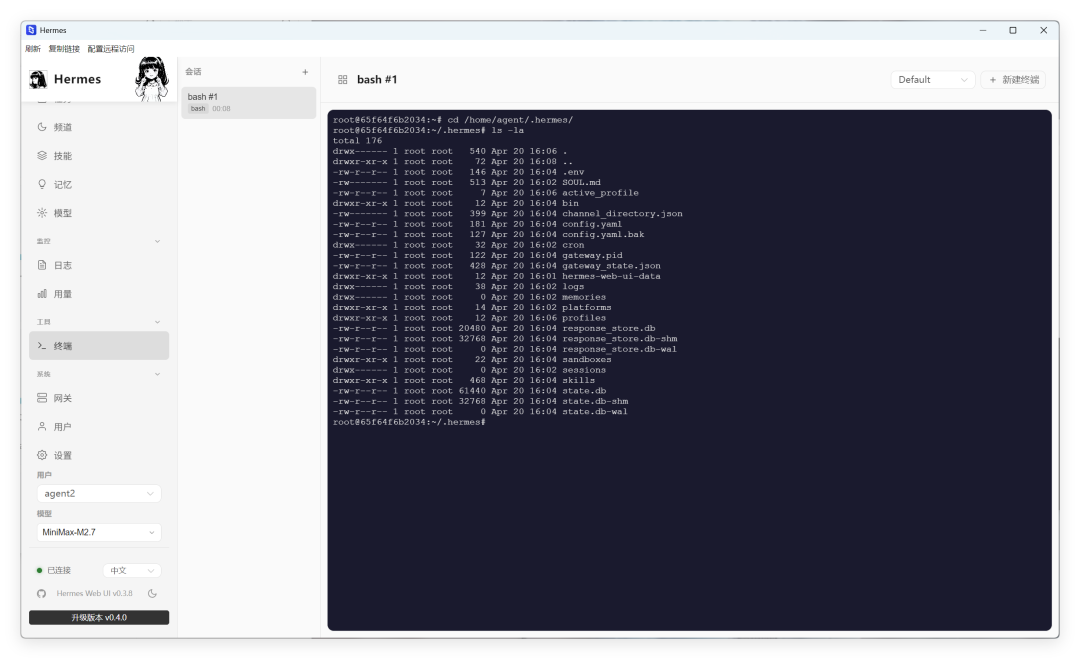
Task: Click the Hermes Web UI v0.3.8 link
Action: [x=94, y=594]
